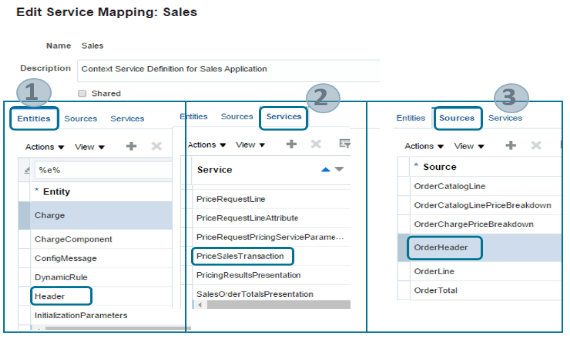Screen dimensions: 570x361
Task: Open View dropdown in Sources panel
Action: coord(469,146)
